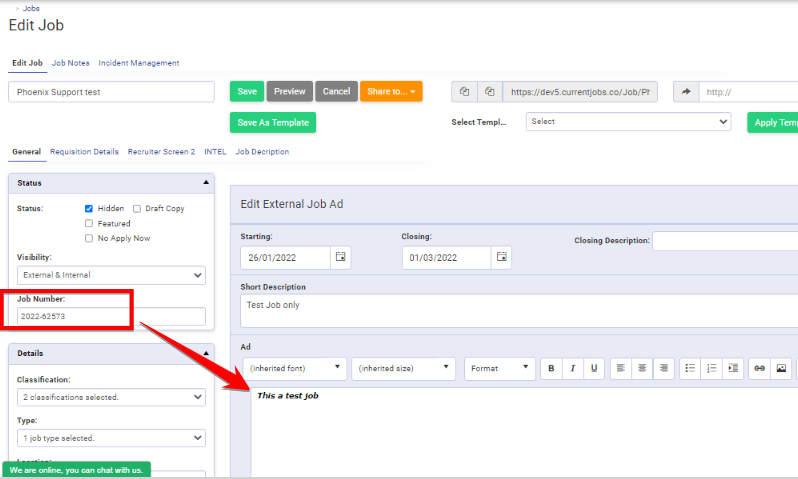Screen dimensions: 798x479
Task: Insert hyperlink in Ad editor
Action: click(759, 368)
